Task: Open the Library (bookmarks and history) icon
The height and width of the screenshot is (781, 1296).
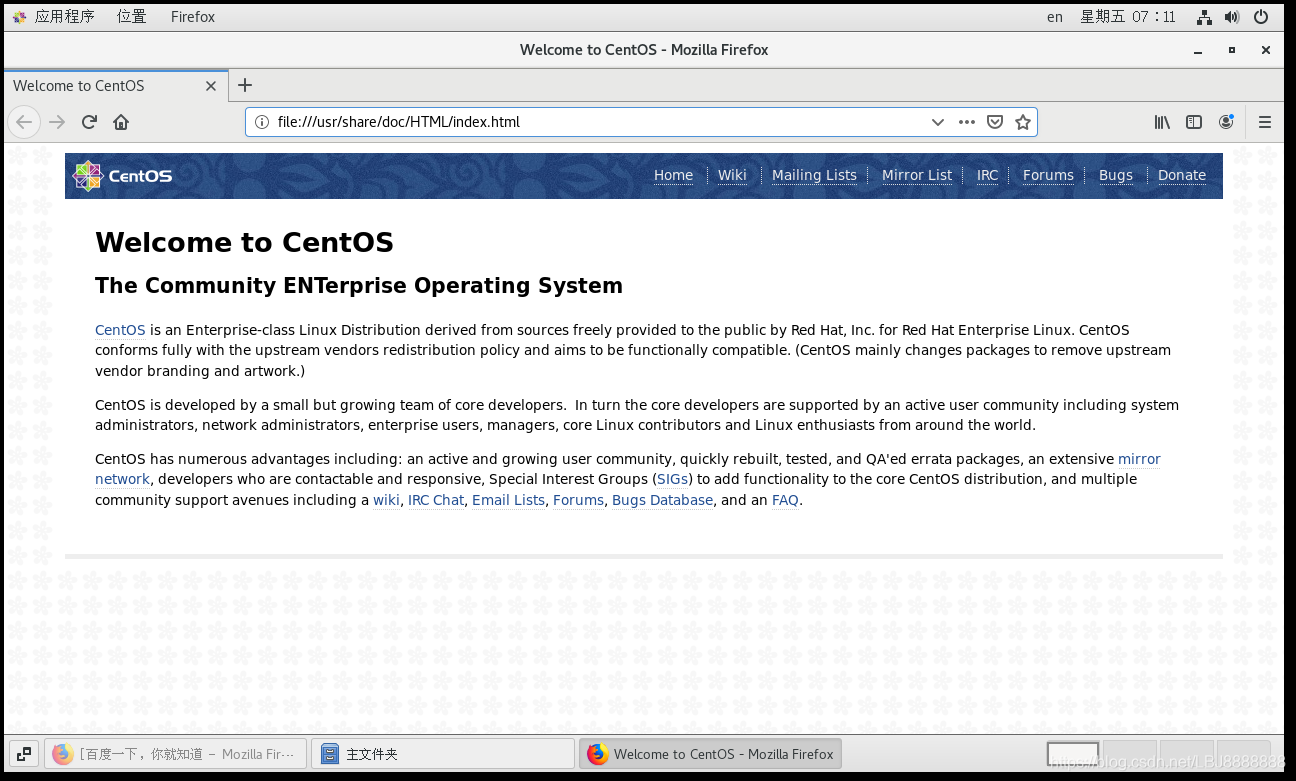Action: 1162,122
